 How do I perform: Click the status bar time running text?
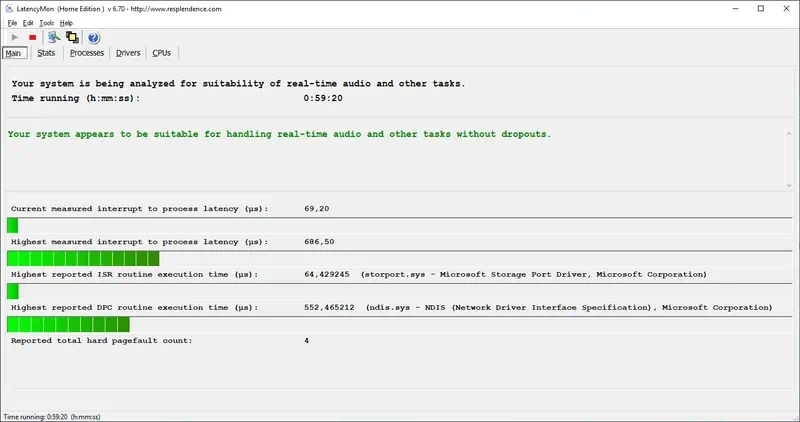tap(52, 417)
